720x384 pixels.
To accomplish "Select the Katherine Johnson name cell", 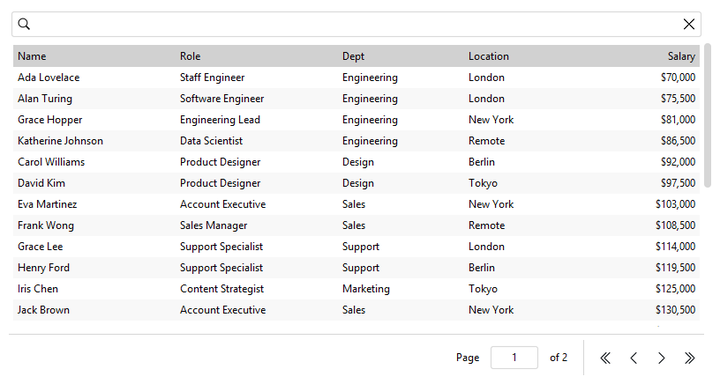I will click(94, 141).
